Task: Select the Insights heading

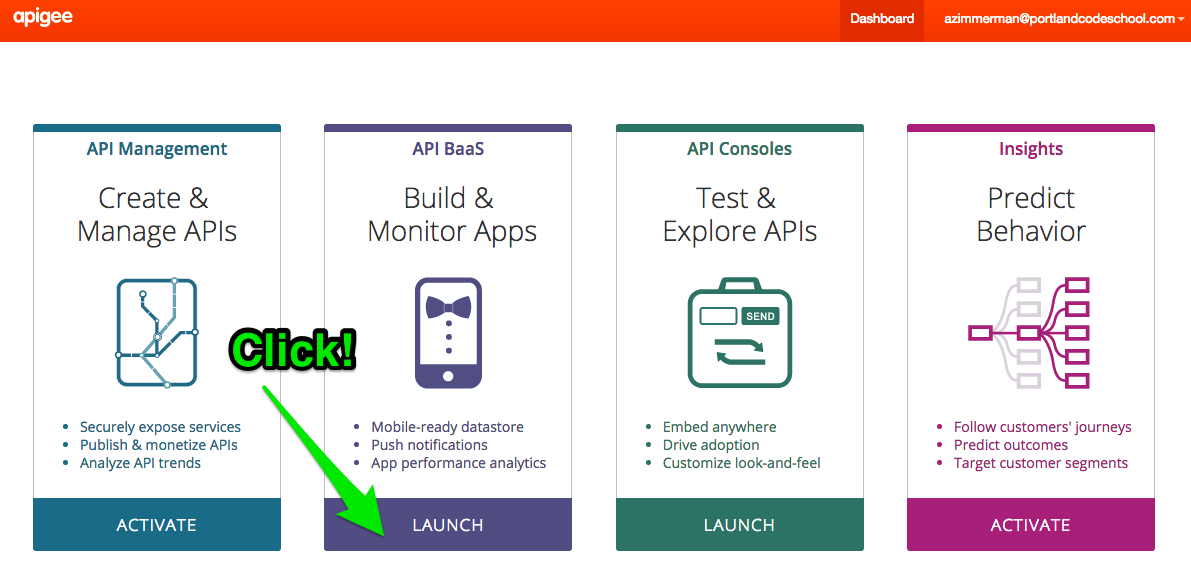Action: pyautogui.click(x=1031, y=149)
